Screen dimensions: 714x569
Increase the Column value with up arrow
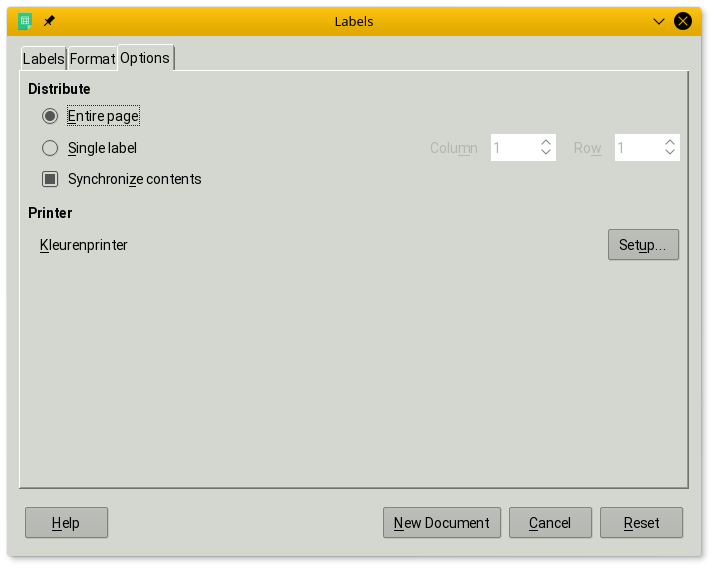[546, 143]
